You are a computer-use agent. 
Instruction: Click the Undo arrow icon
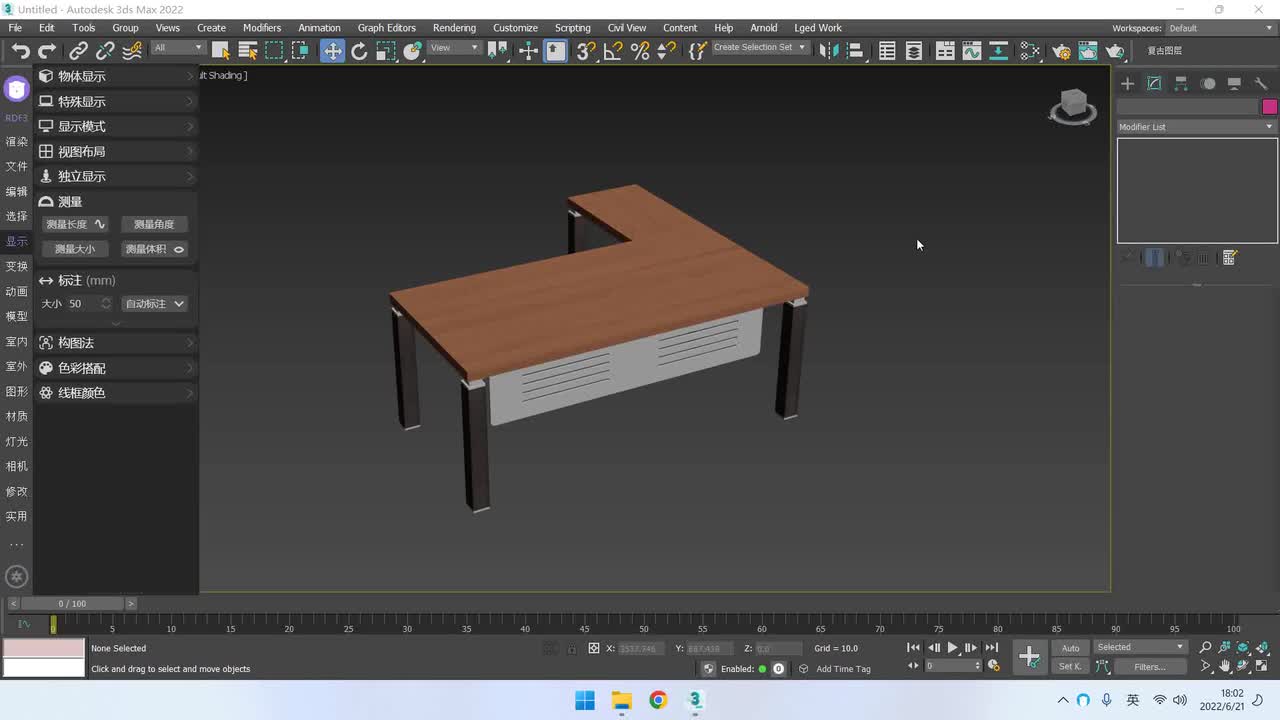[20, 51]
